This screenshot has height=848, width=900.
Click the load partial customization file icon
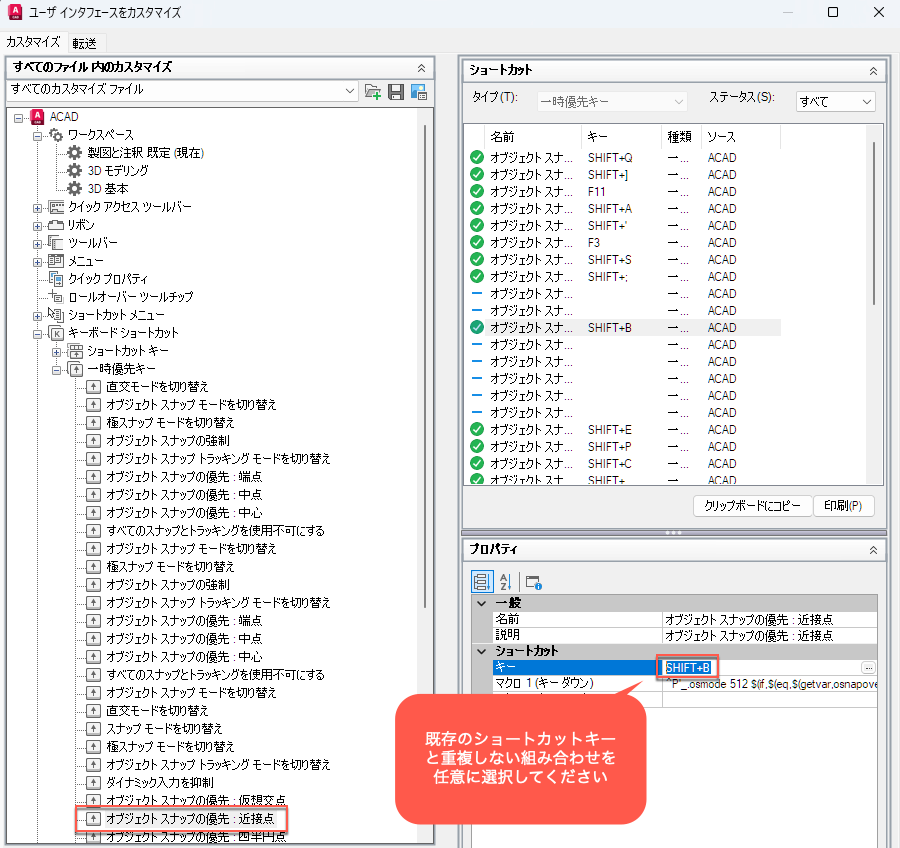click(373, 91)
